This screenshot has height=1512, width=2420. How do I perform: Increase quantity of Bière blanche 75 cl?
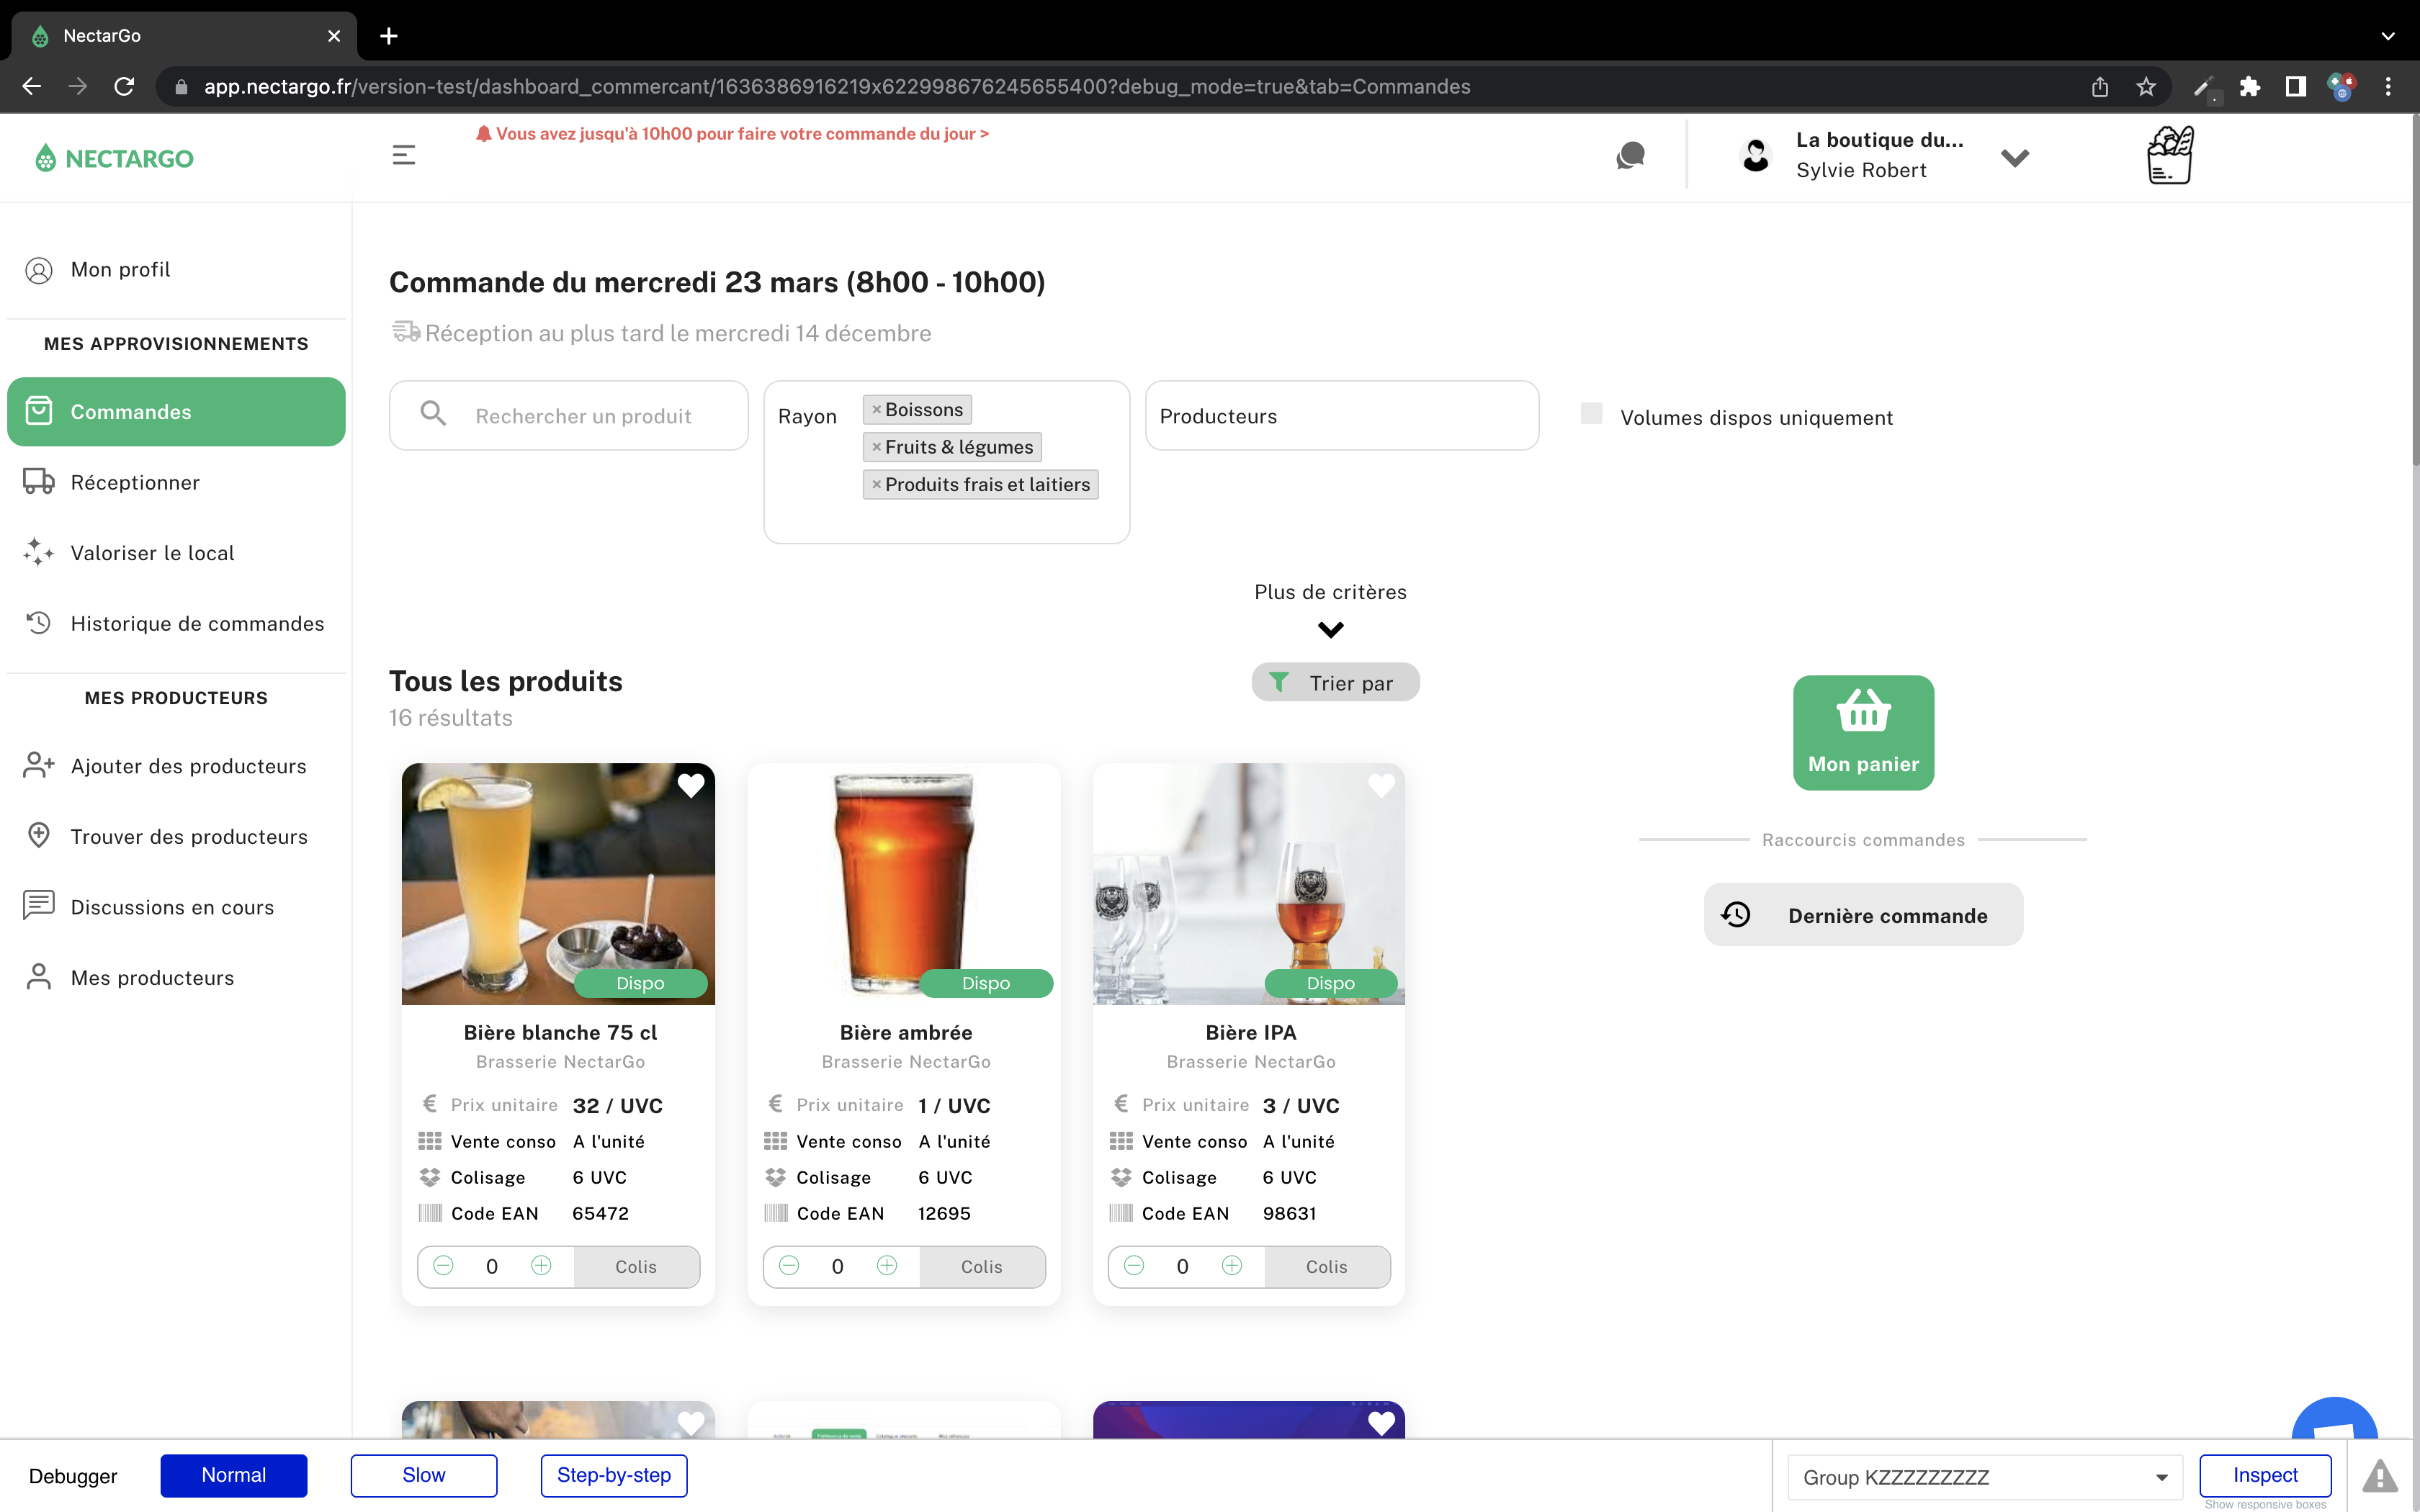[x=541, y=1266]
